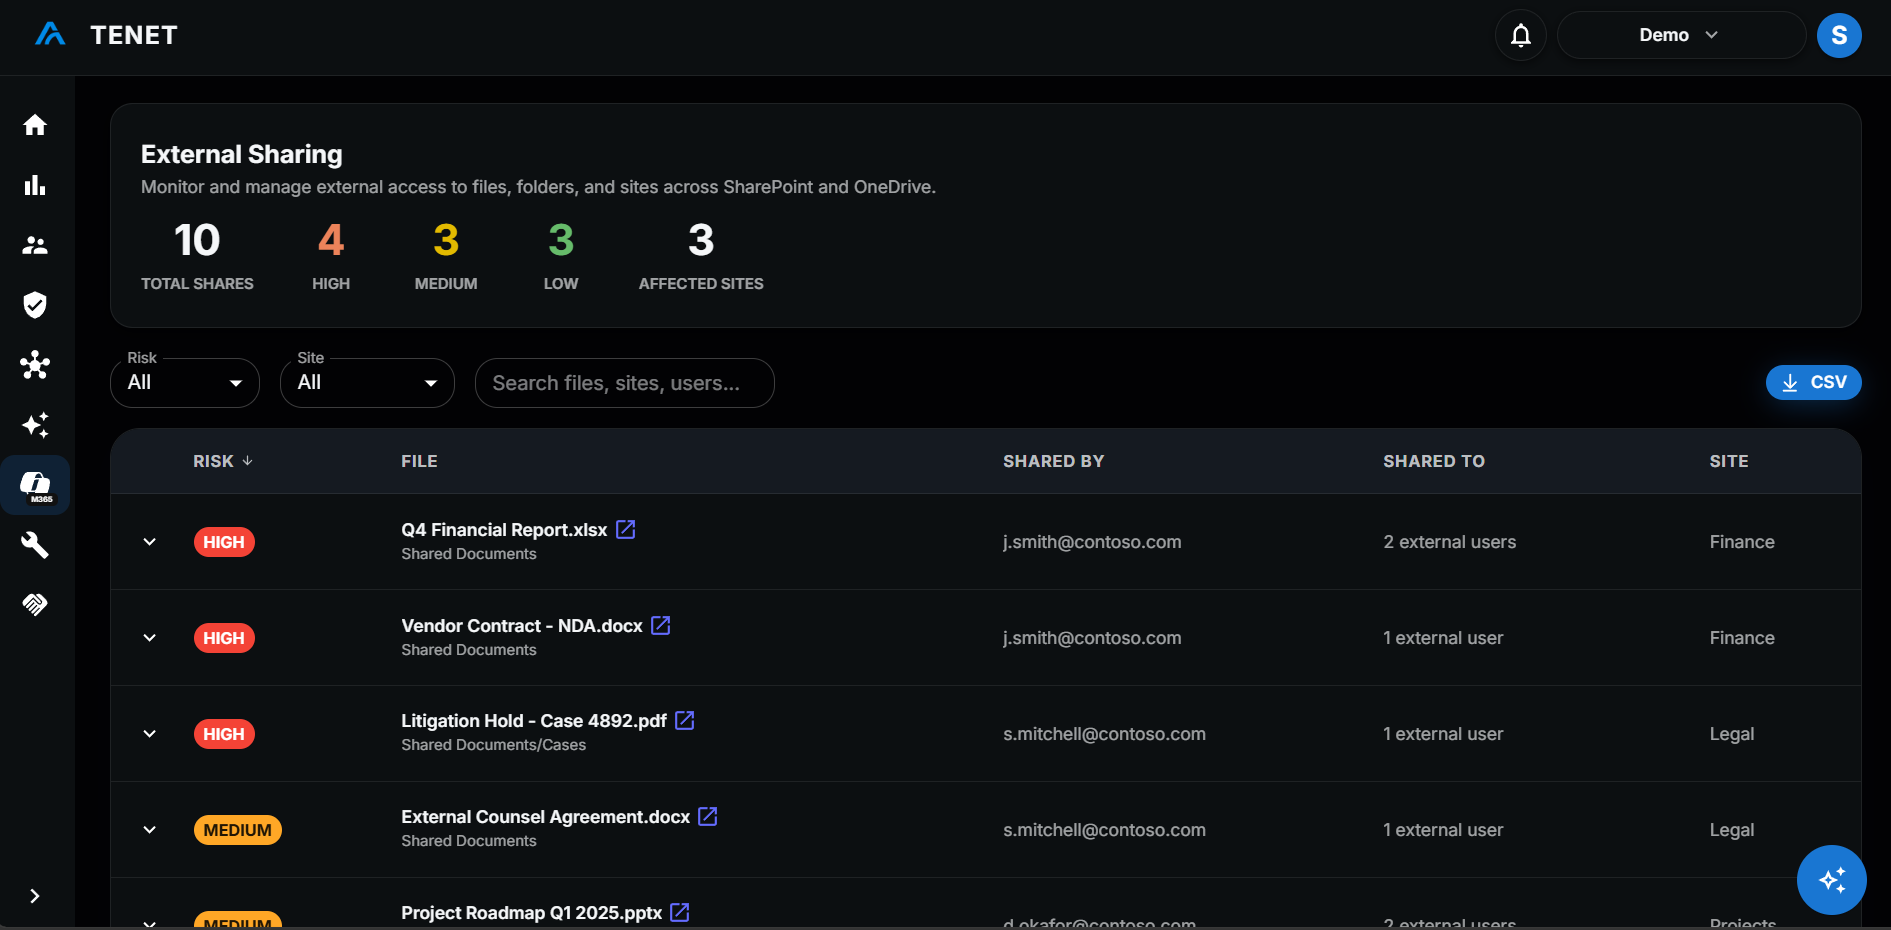
Task: Open the shield checkmark security icon
Action: point(35,305)
